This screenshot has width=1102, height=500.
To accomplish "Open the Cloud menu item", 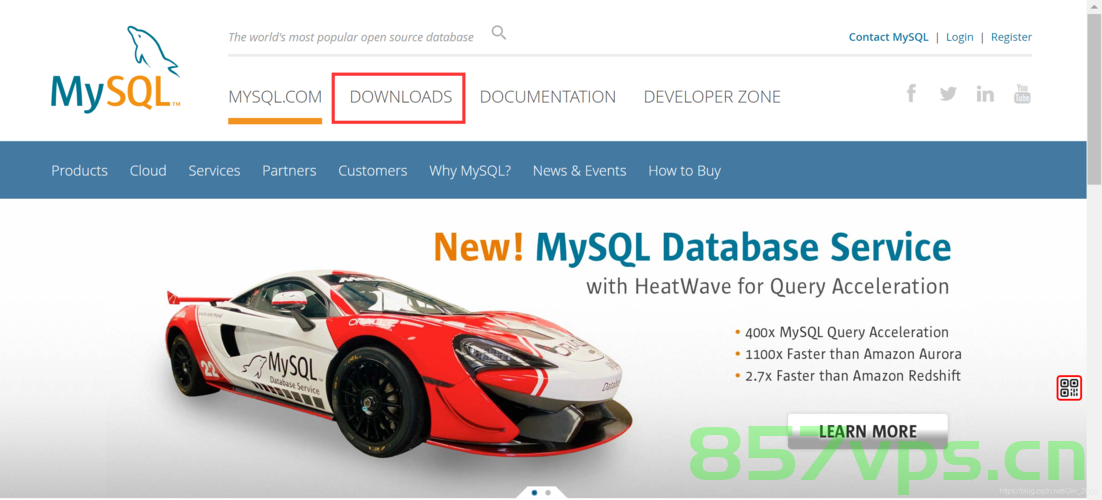I will coord(148,171).
